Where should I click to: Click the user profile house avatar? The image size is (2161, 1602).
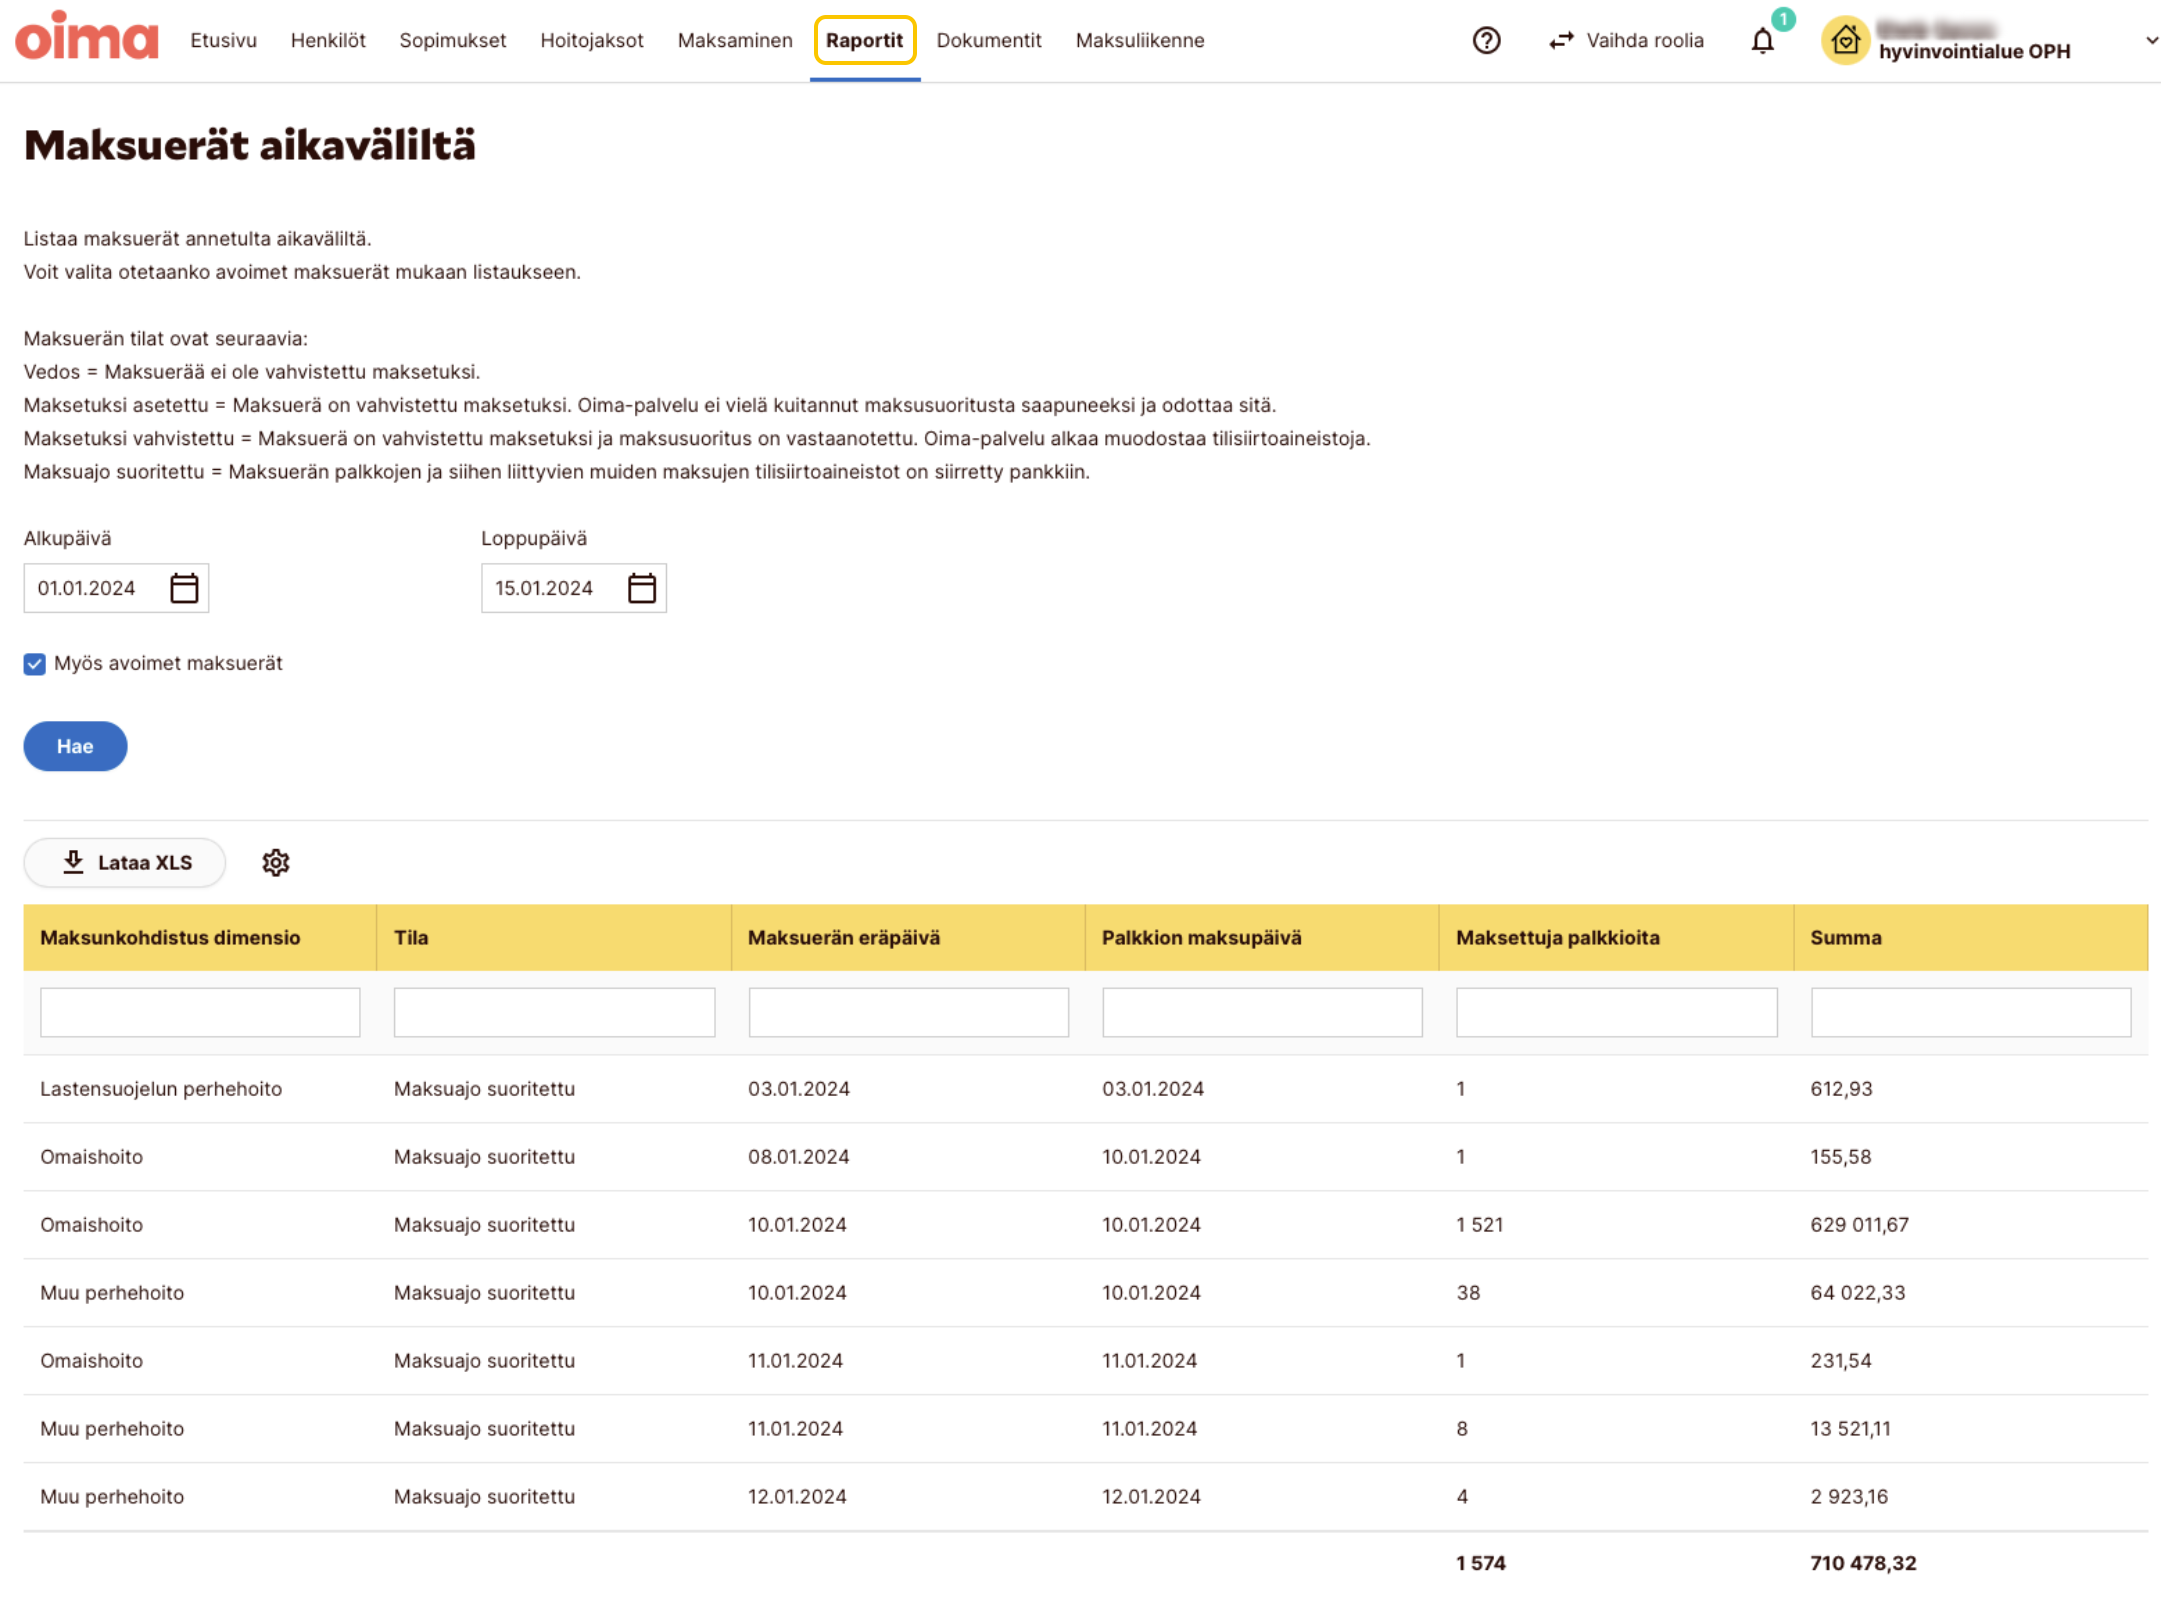[1845, 41]
